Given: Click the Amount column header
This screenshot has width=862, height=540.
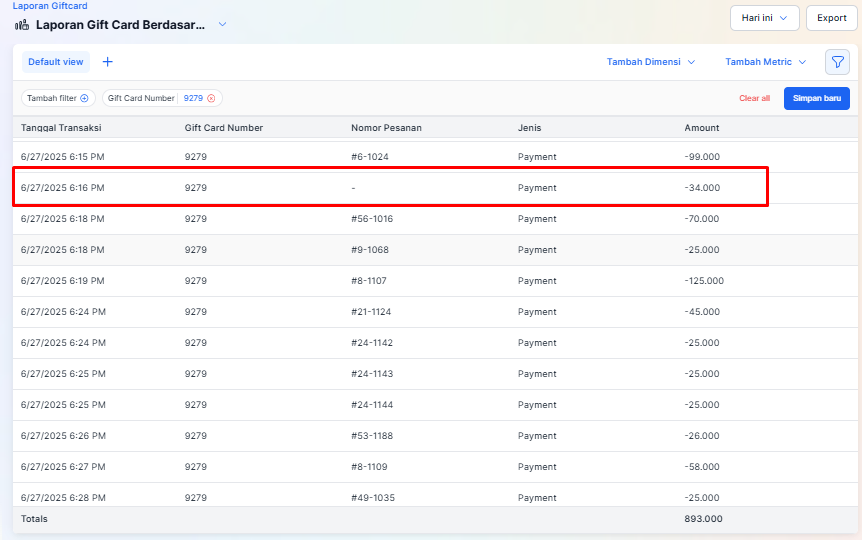Looking at the screenshot, I should pos(701,128).
